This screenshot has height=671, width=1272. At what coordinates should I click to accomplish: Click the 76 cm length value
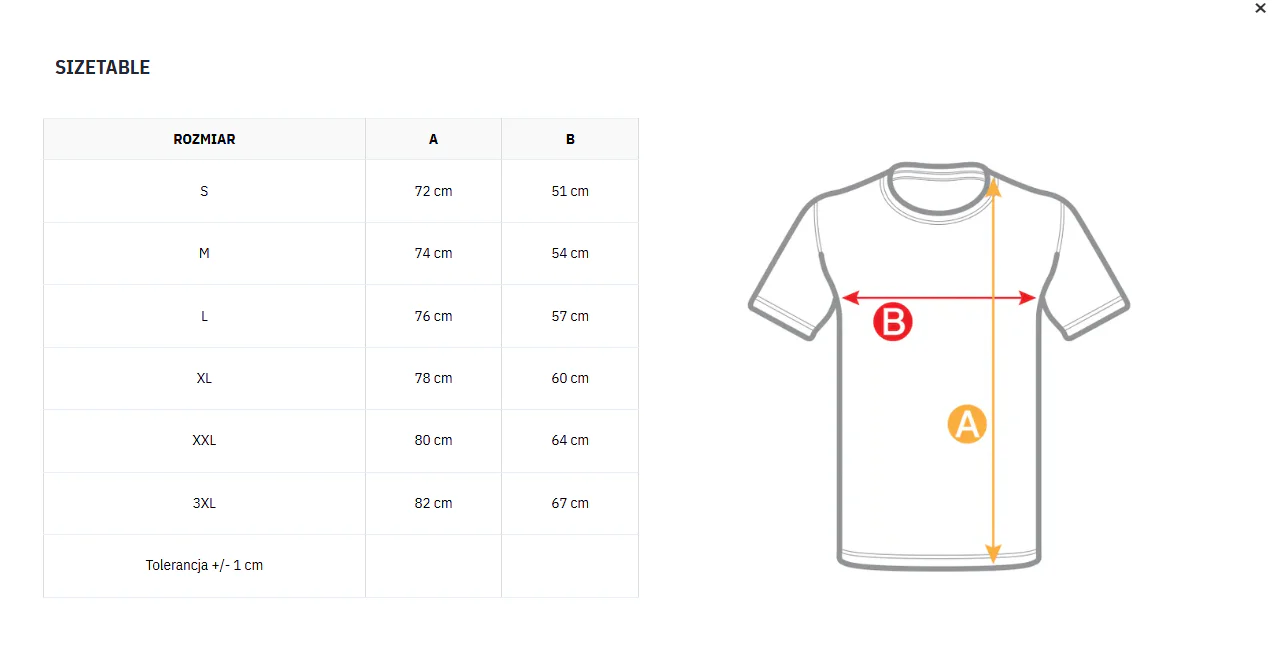tap(433, 316)
